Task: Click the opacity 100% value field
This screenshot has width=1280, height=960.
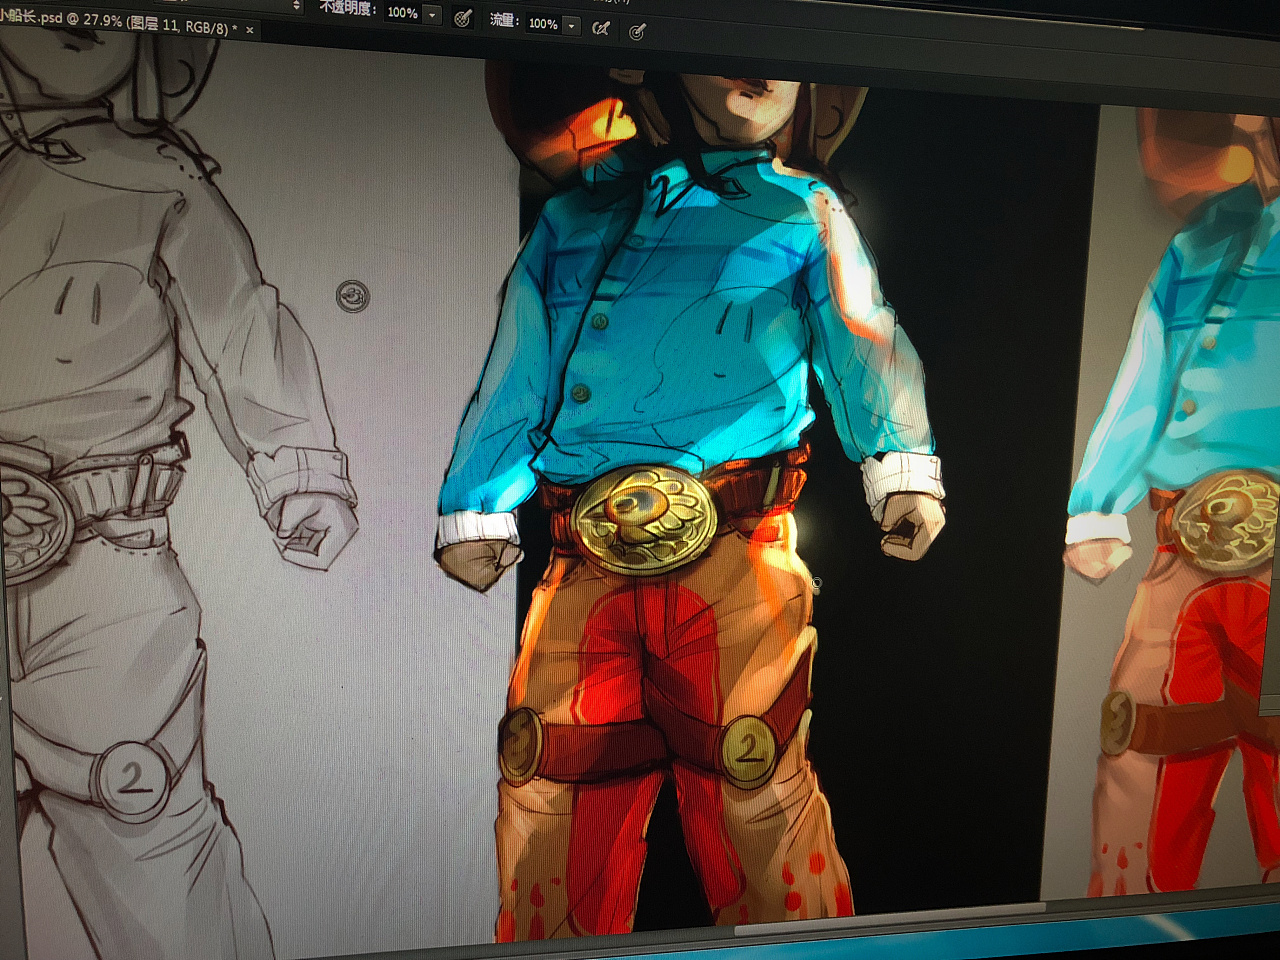Action: pyautogui.click(x=402, y=13)
